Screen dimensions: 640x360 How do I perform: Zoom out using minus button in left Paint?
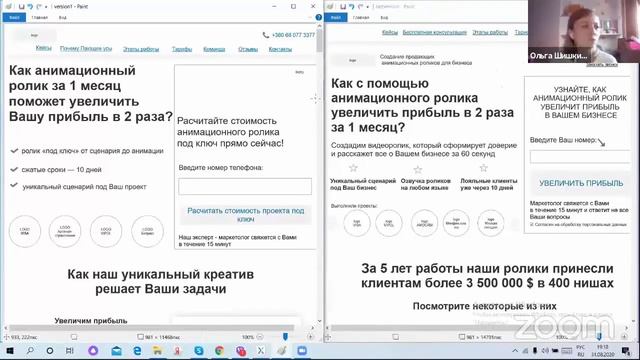260,337
